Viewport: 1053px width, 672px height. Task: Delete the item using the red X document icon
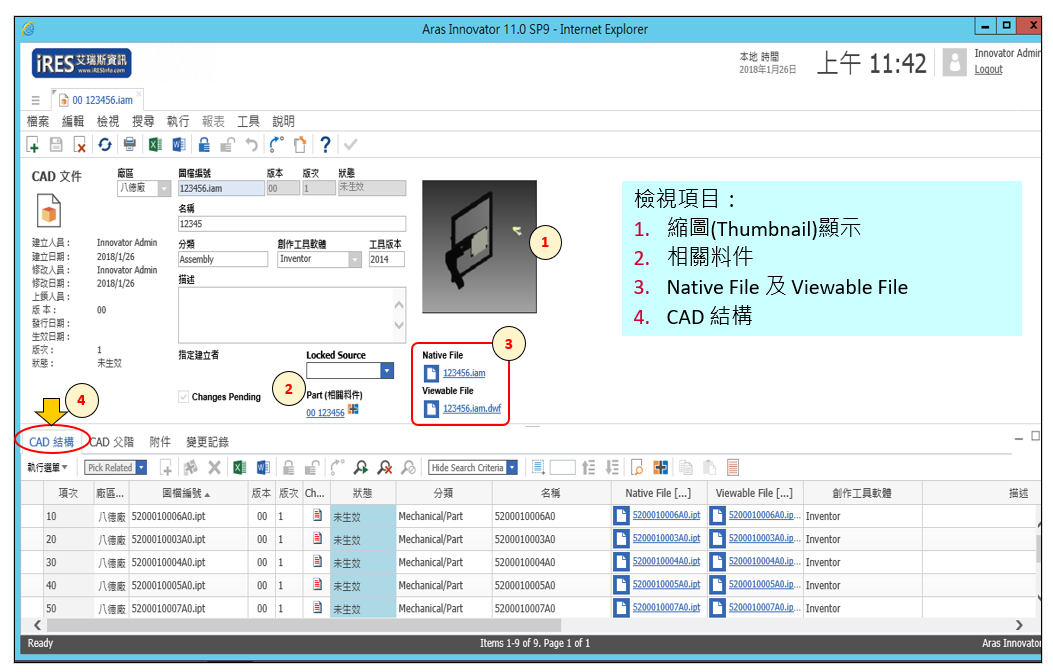tap(79, 144)
